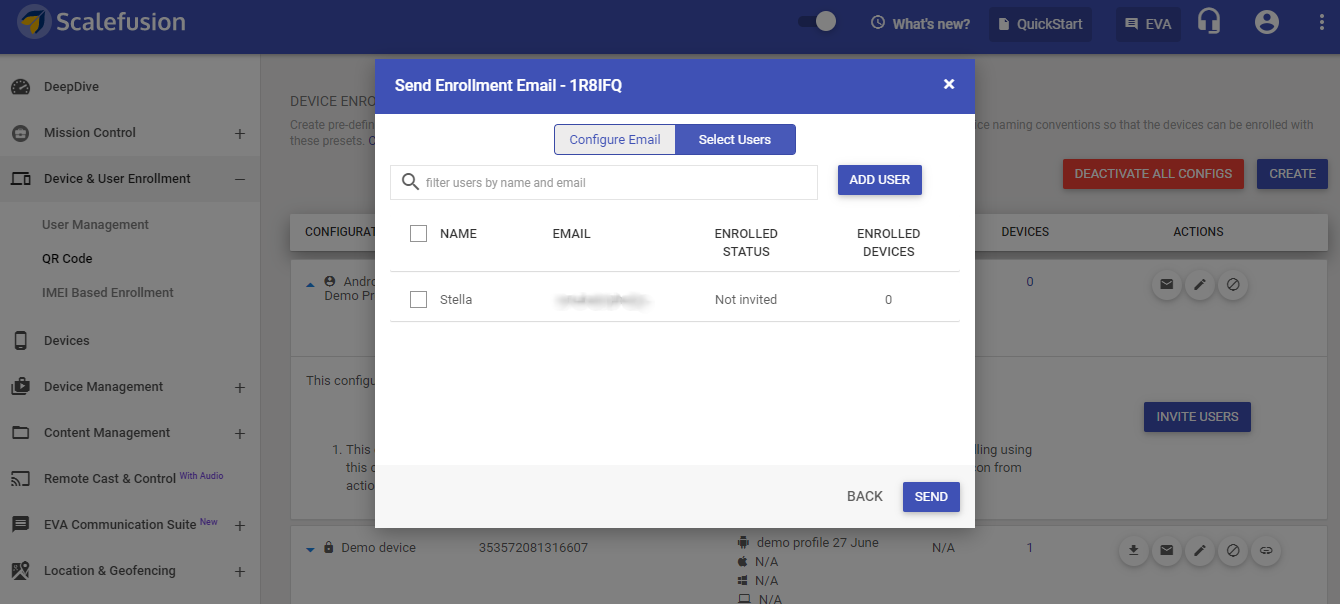Click edit pencil in Demo device row

[x=1199, y=550]
